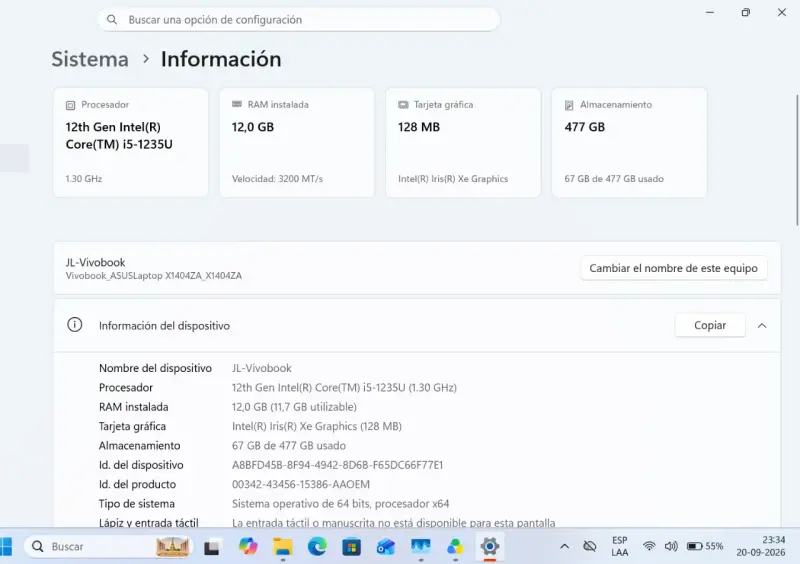
Task: Click the Lápiz y entrada táctil label
Action: 148,522
